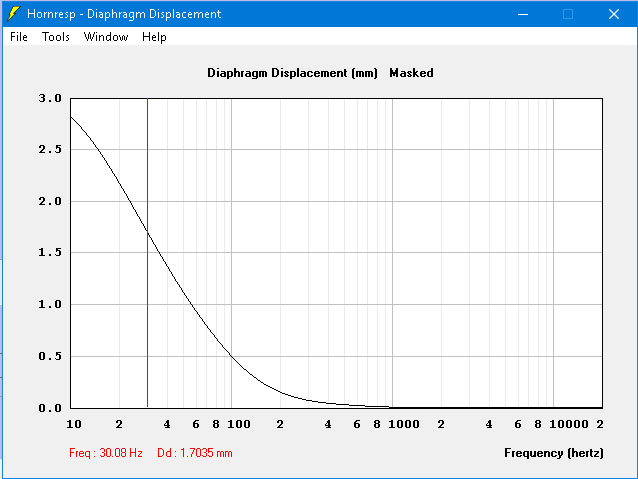Click the 2.5 y-axis label
The height and width of the screenshot is (479, 638).
50,149
